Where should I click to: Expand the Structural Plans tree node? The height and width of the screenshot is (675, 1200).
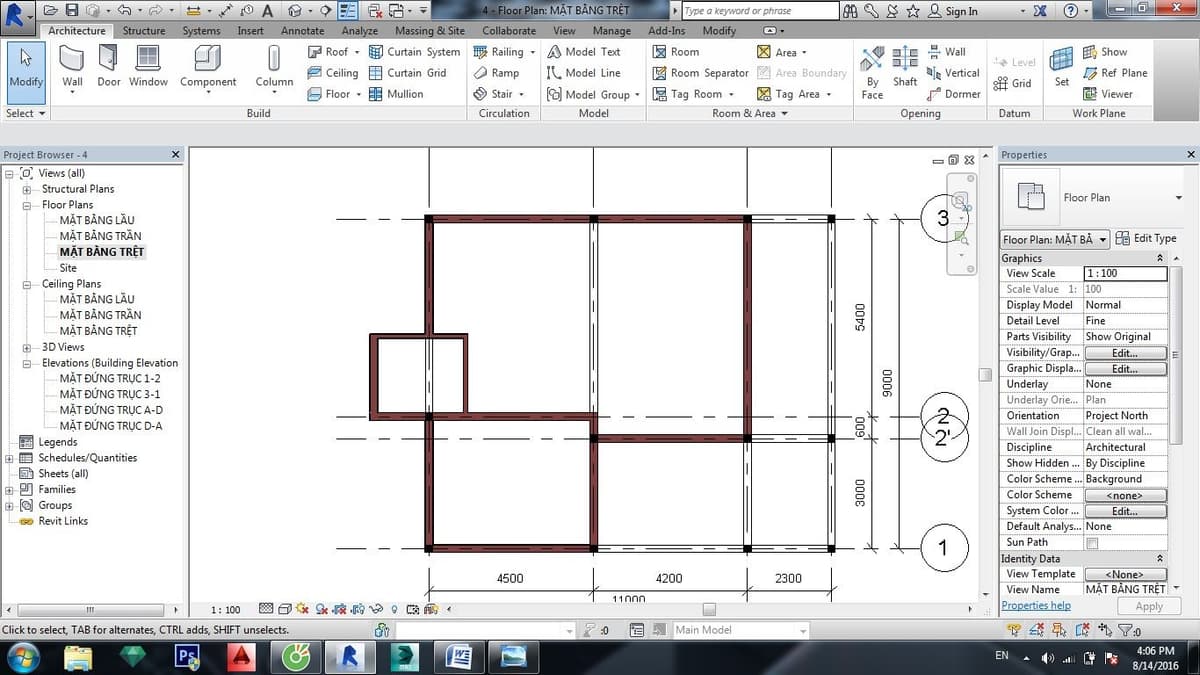(26, 189)
